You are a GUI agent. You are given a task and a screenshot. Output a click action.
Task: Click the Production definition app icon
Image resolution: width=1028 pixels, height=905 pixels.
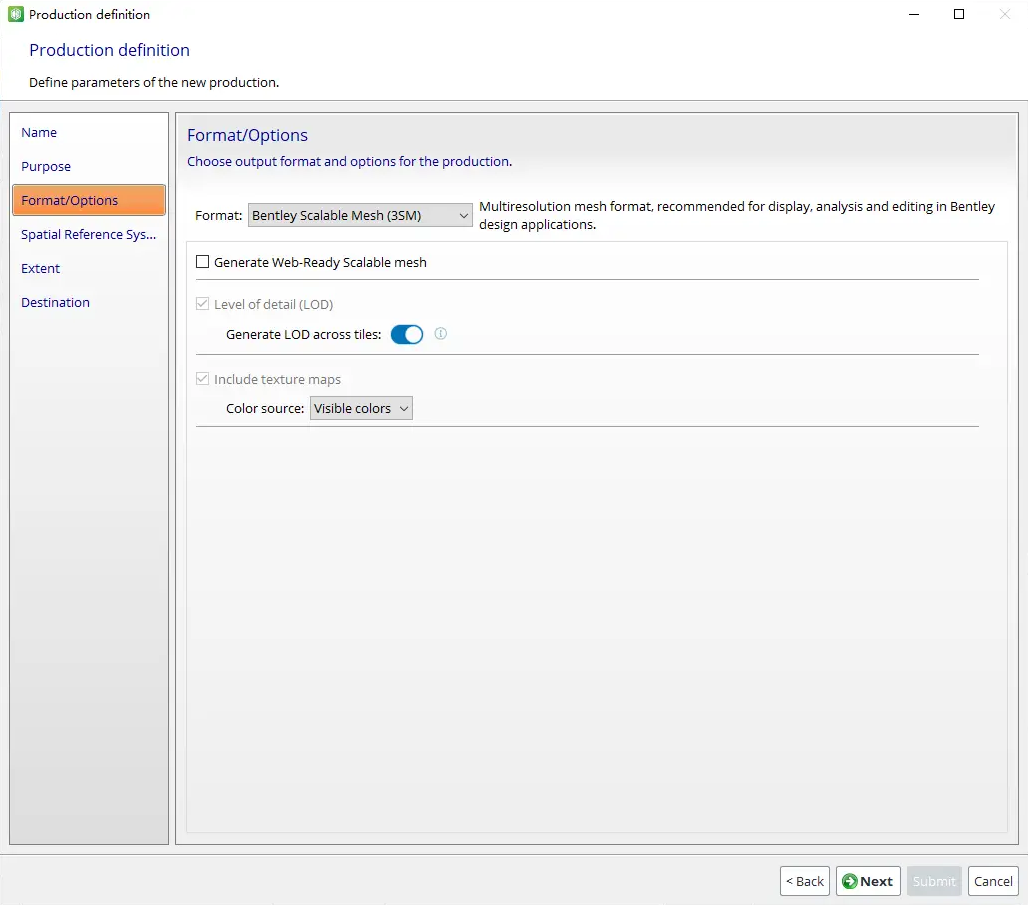click(x=16, y=14)
